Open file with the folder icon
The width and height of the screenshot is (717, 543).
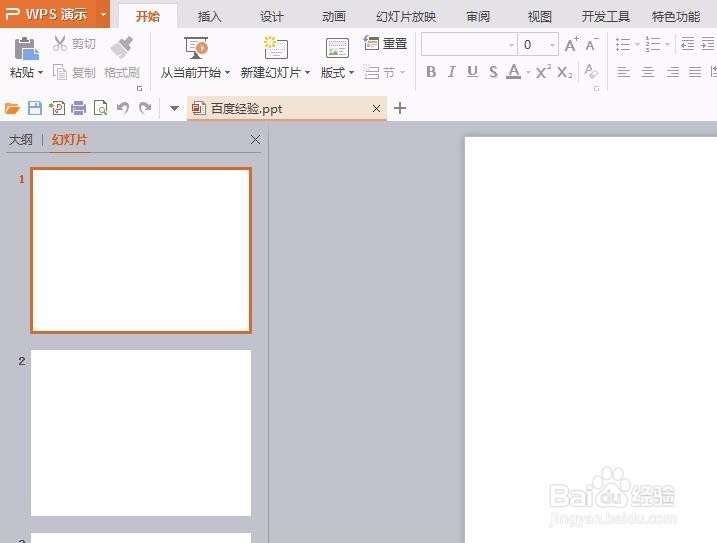point(12,108)
